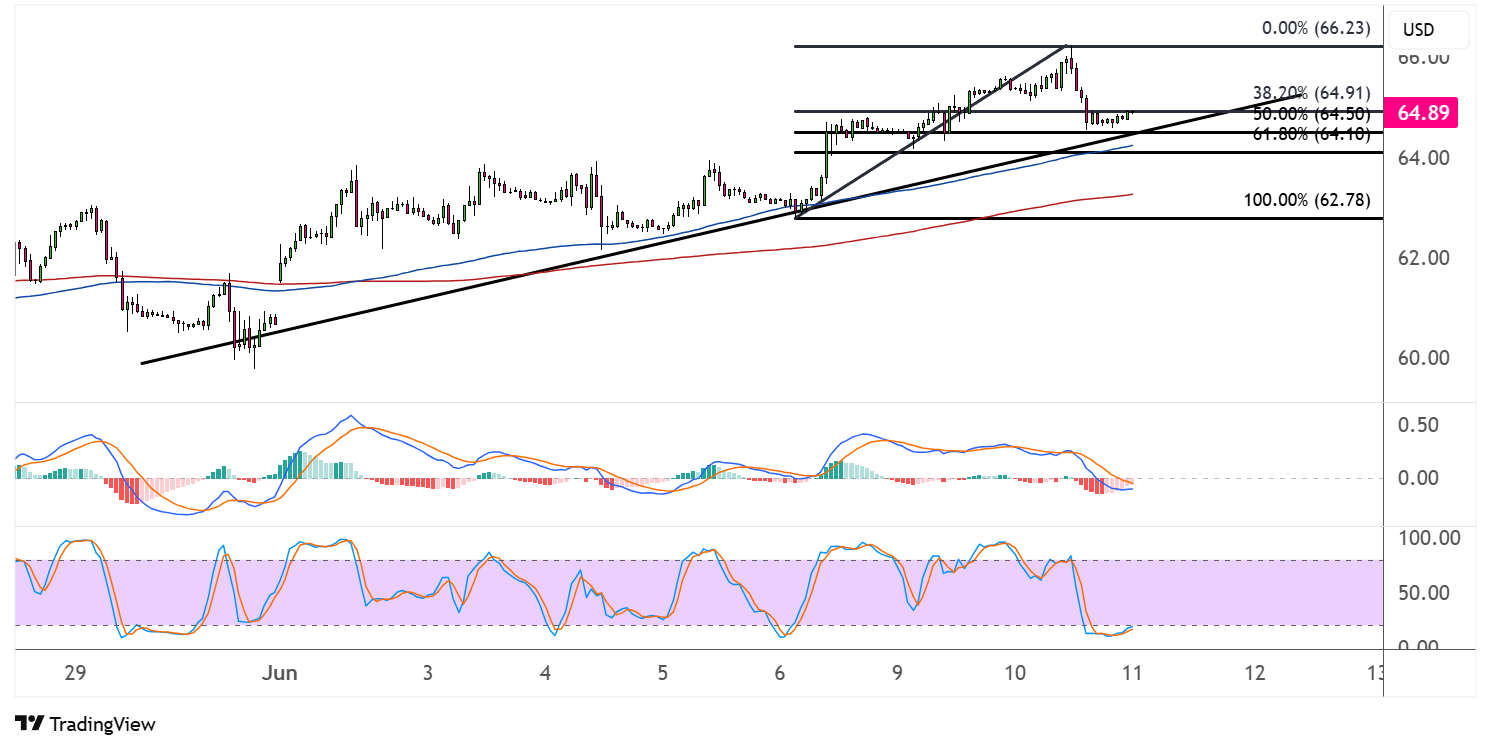Click the 60.00 price axis value
This screenshot has width=1491, height=750.
click(x=1424, y=358)
